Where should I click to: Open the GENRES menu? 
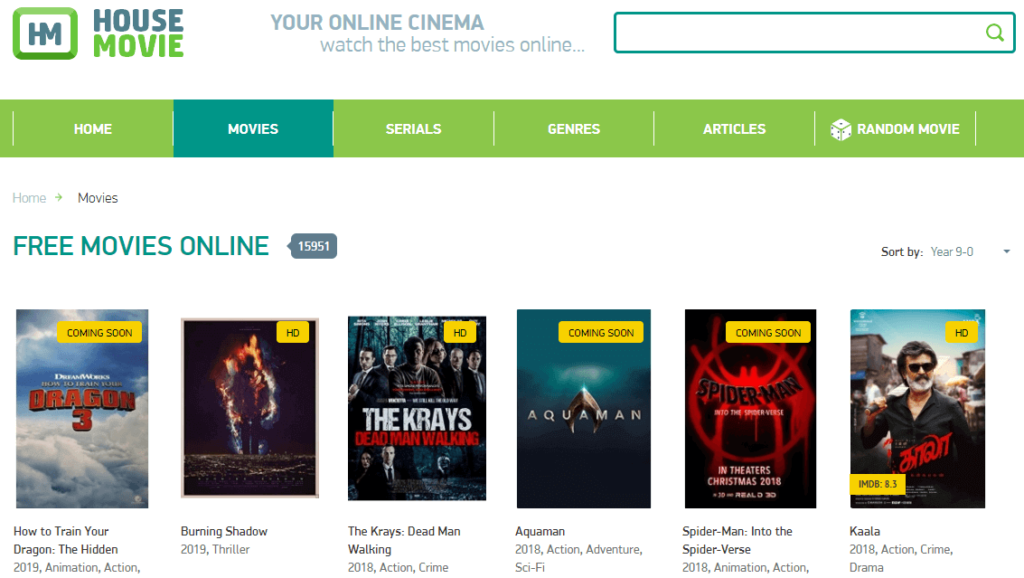[573, 128]
